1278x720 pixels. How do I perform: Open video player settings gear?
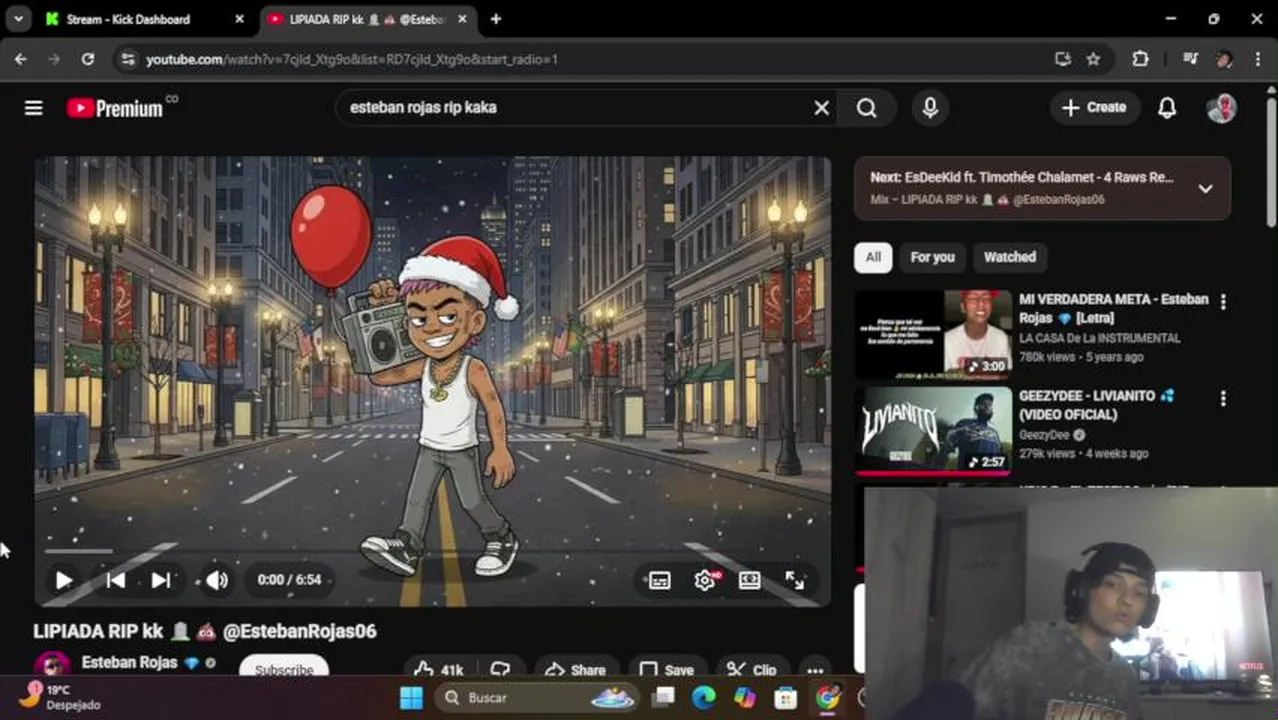(705, 581)
